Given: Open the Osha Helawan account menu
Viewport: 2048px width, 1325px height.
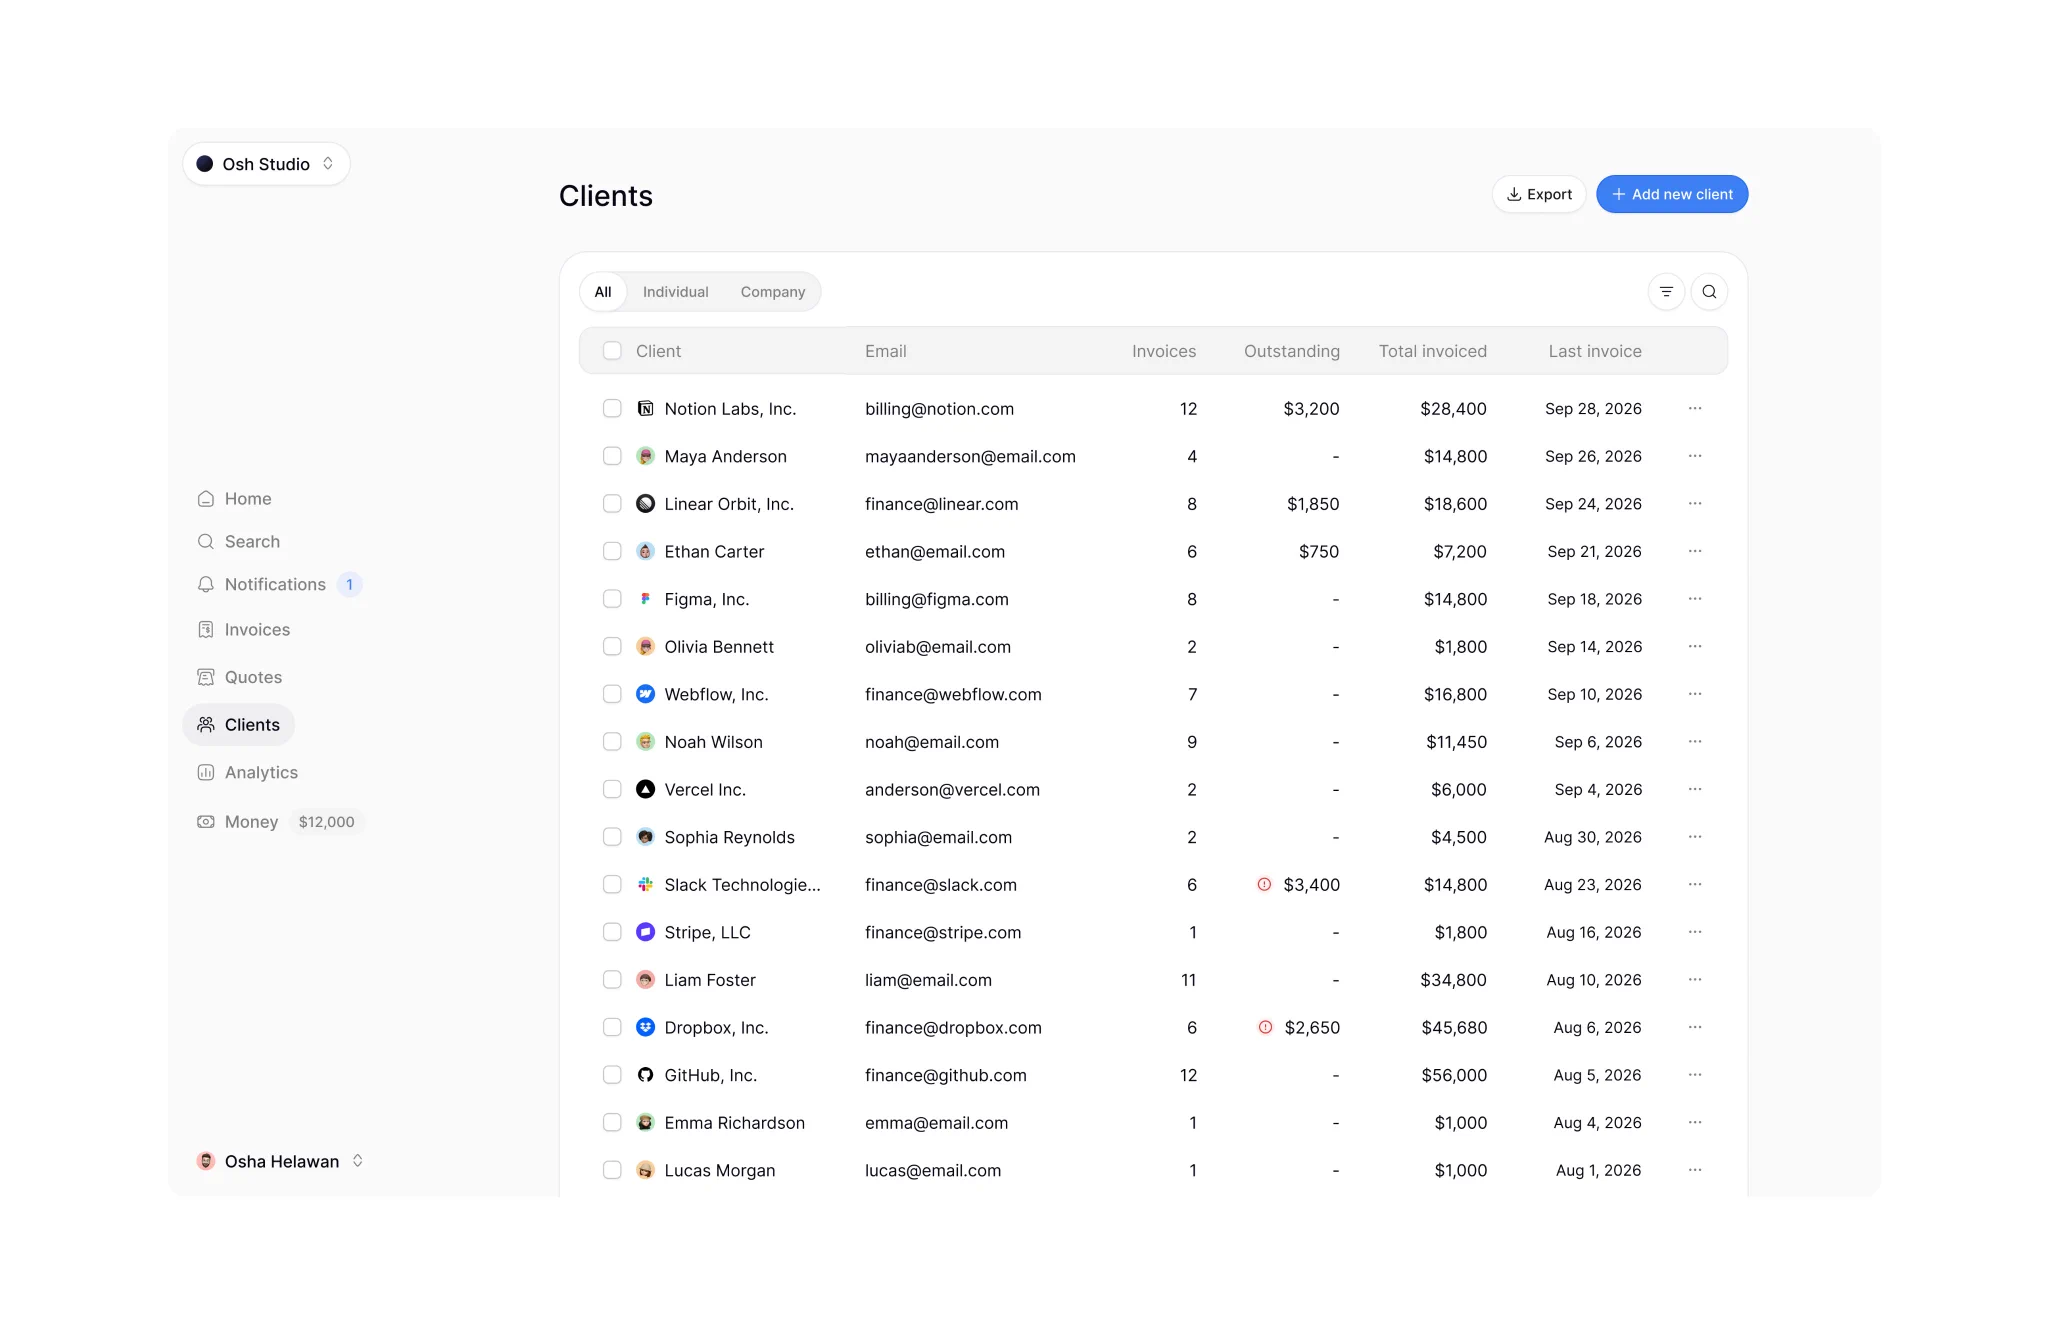Looking at the screenshot, I should point(280,1161).
